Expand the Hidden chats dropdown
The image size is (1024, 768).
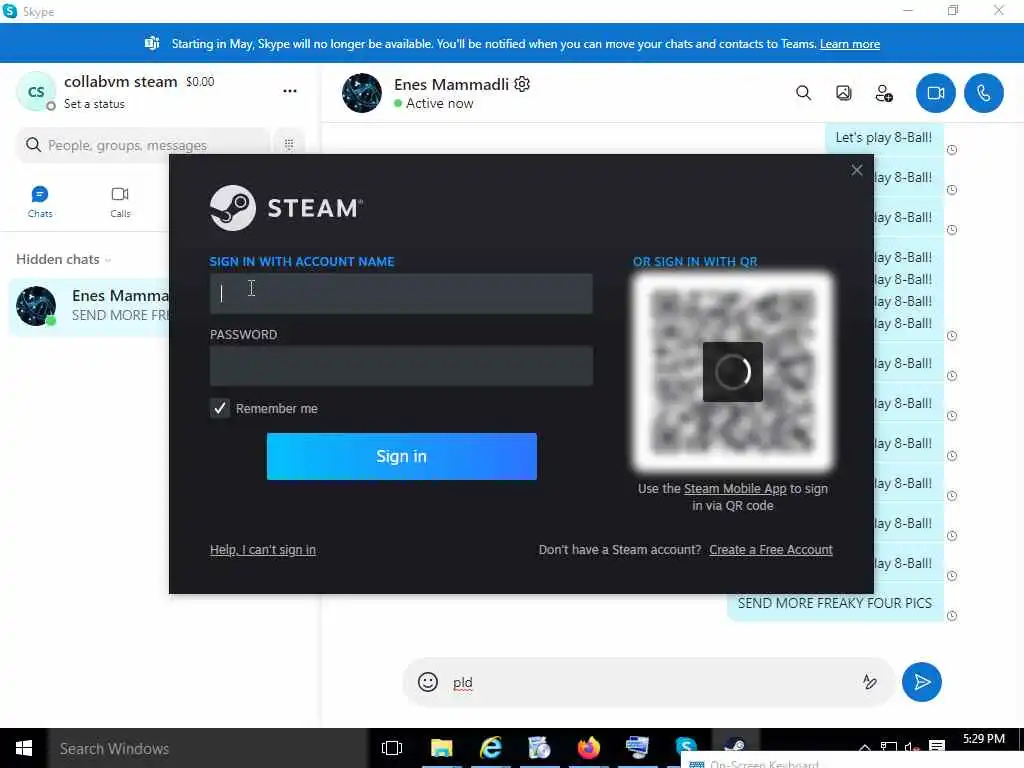[x=63, y=259]
